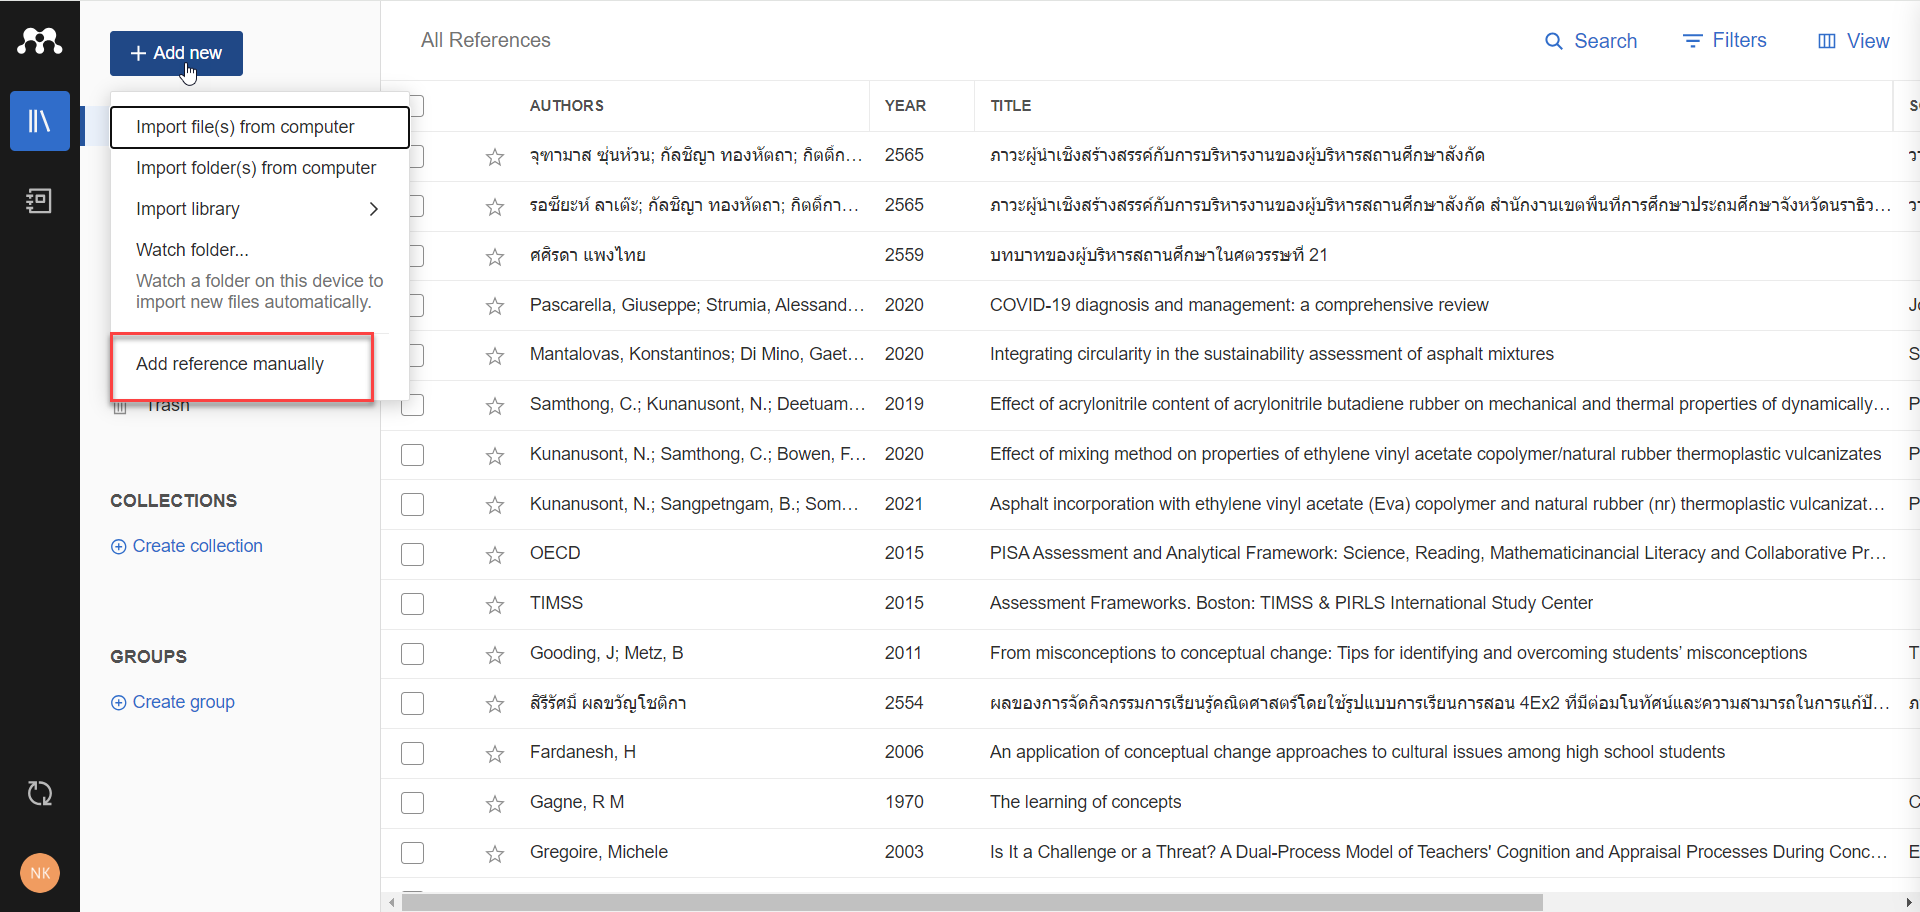Viewport: 1920px width, 912px height.
Task: Star the 2554 Thai reference
Action: click(495, 704)
